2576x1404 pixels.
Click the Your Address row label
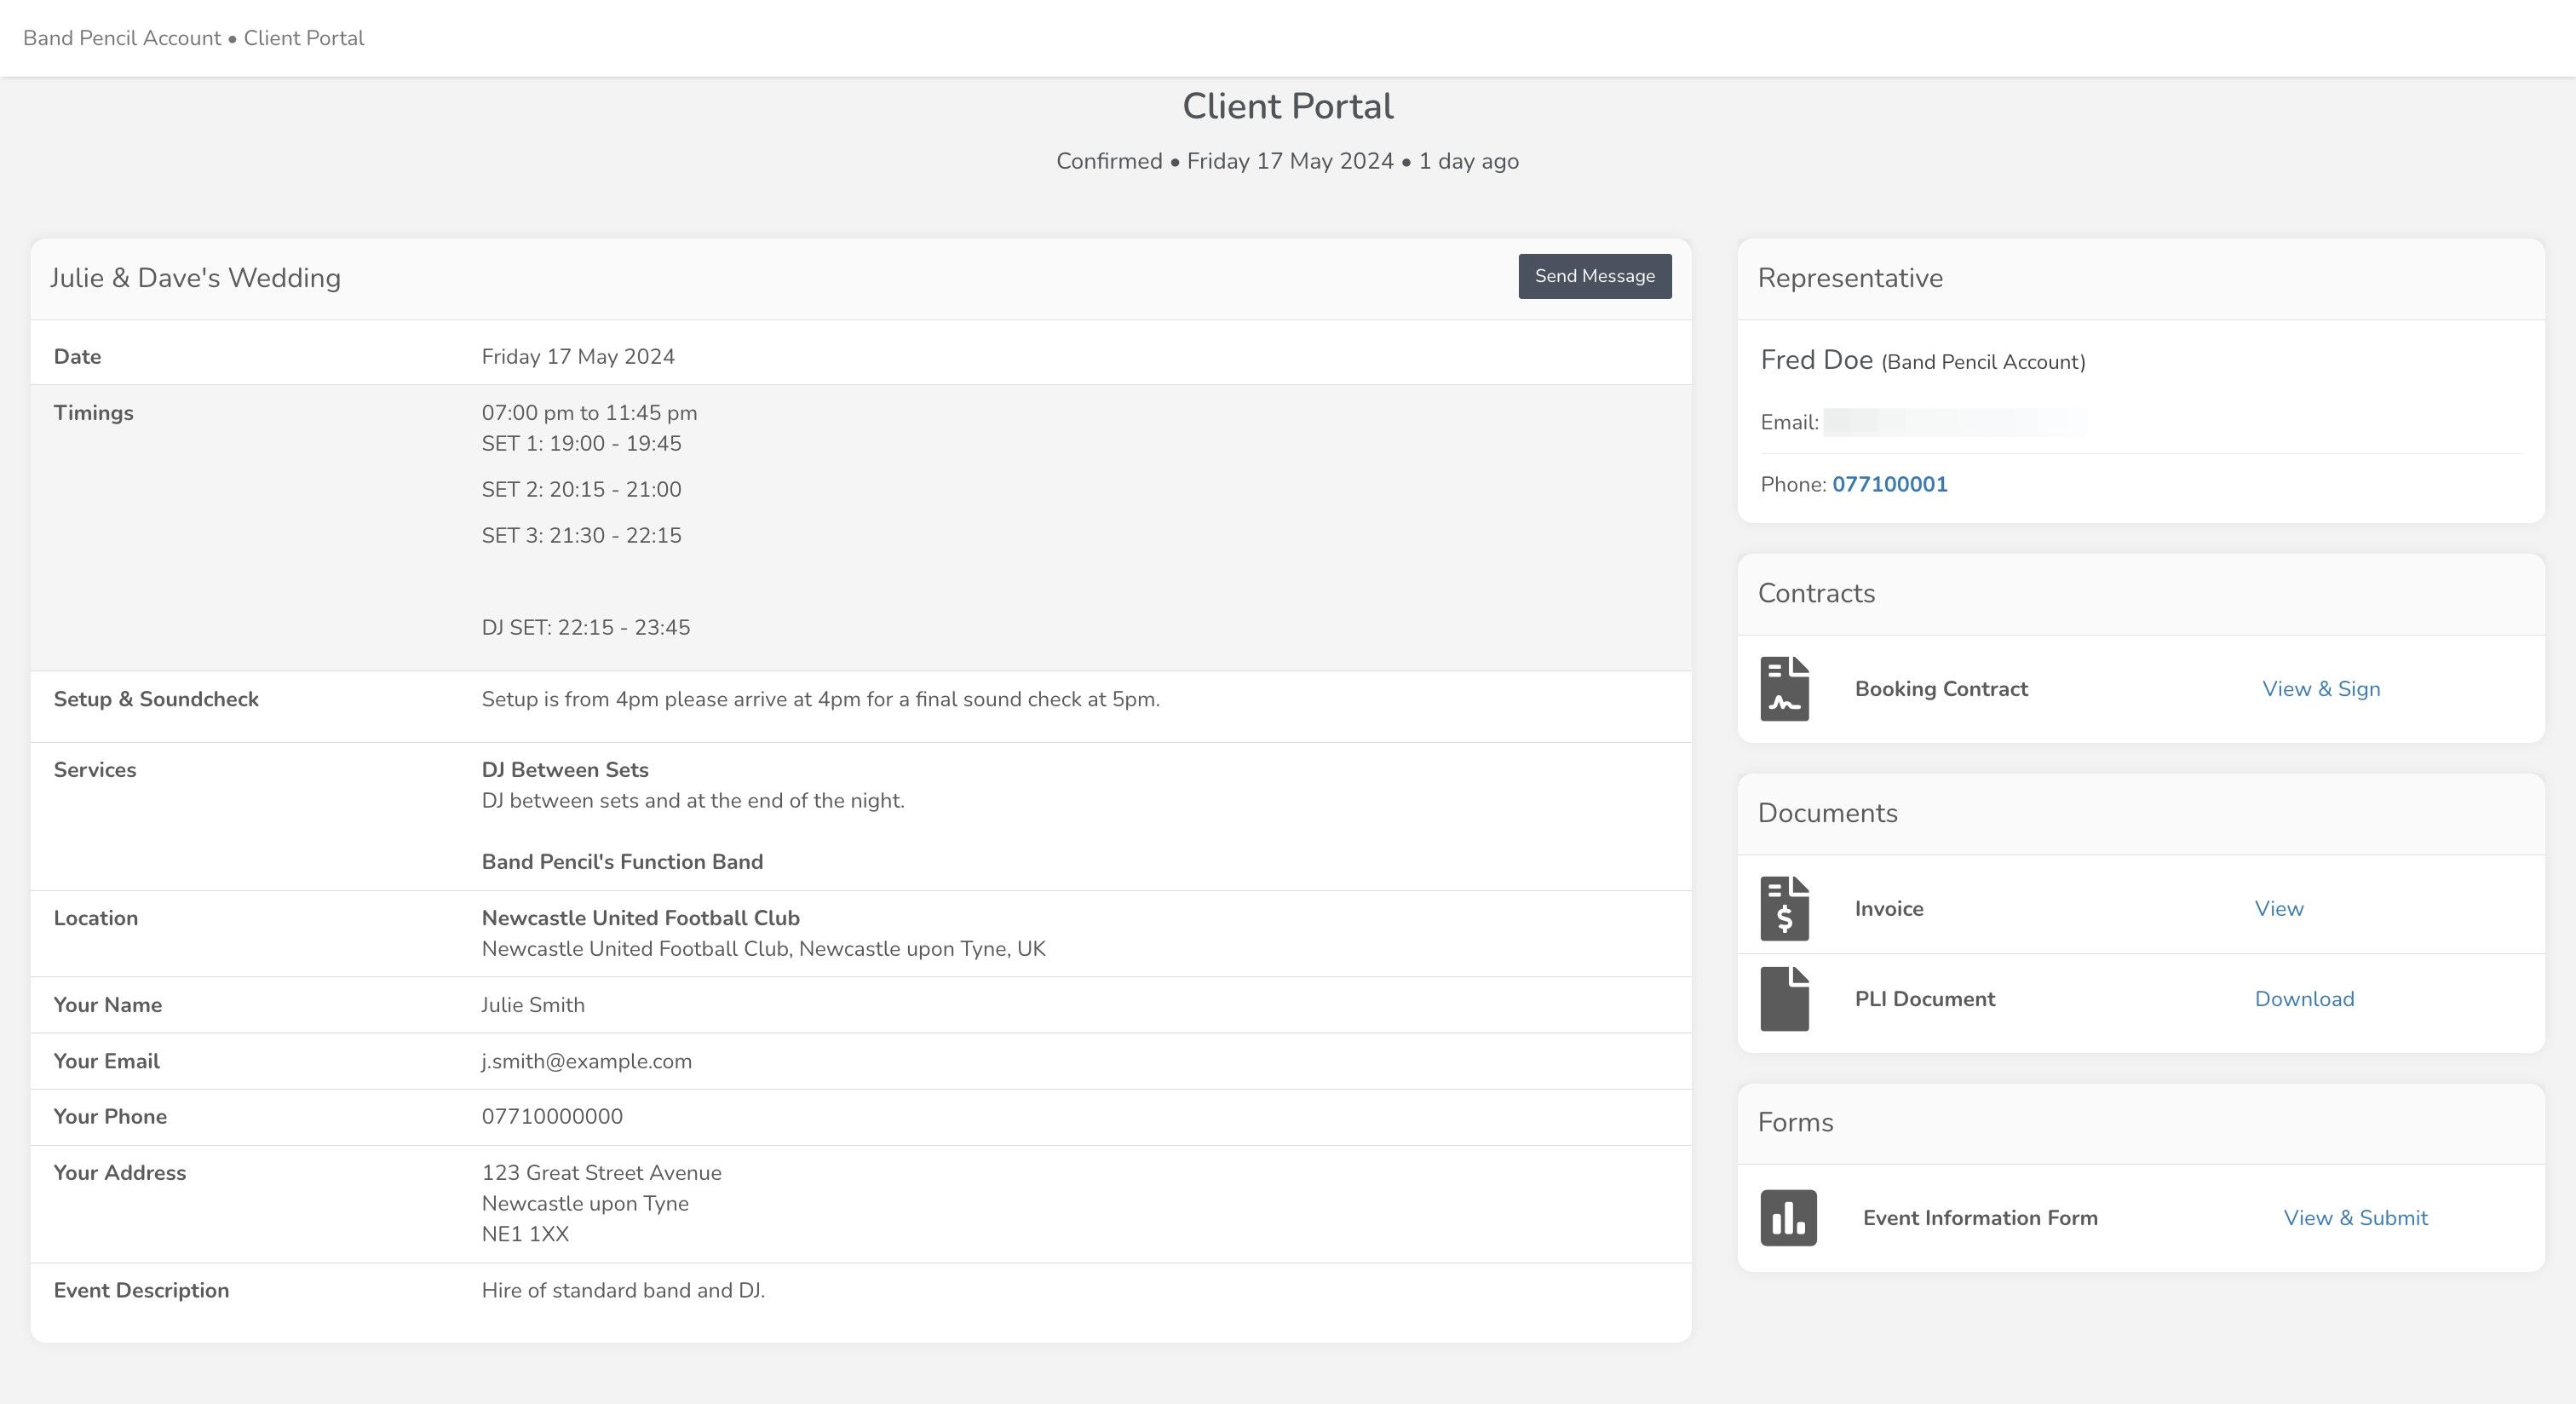(x=120, y=1173)
